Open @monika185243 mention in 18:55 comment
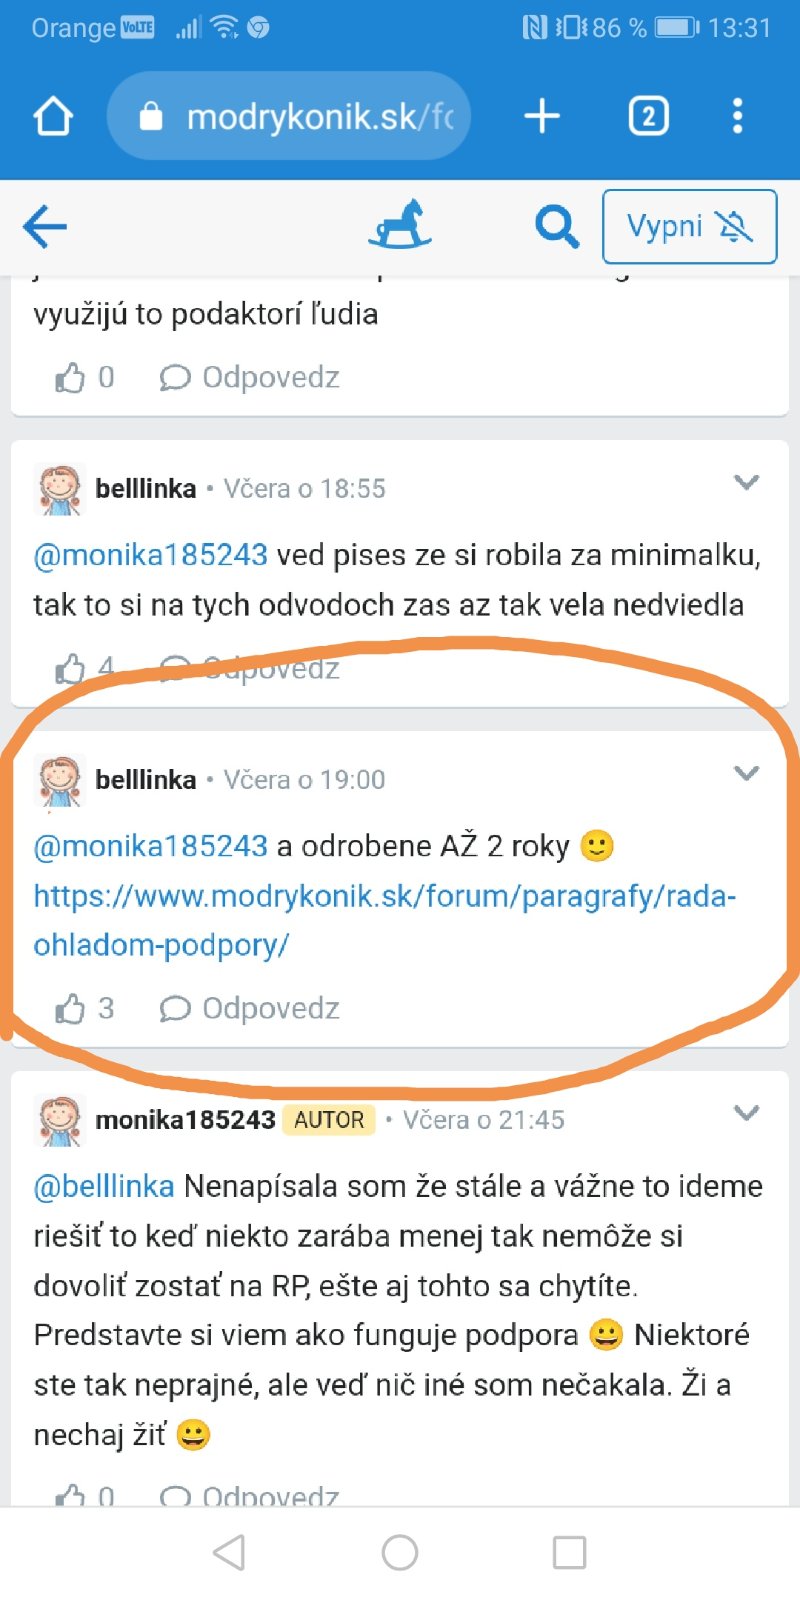Image resolution: width=800 pixels, height=1600 pixels. (151, 555)
